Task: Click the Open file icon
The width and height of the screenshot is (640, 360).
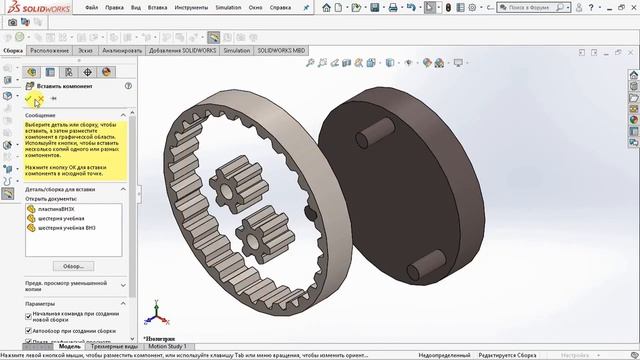Action: [356, 7]
